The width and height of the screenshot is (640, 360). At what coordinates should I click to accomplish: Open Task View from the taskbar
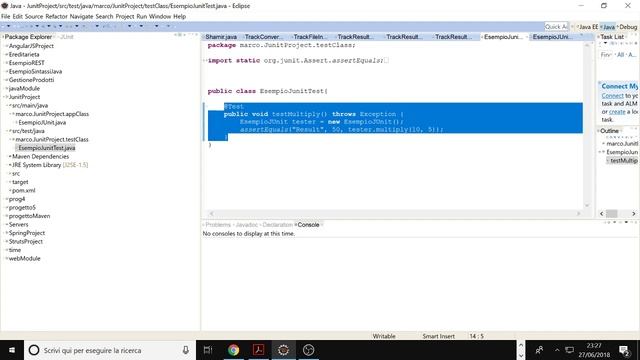click(208, 350)
